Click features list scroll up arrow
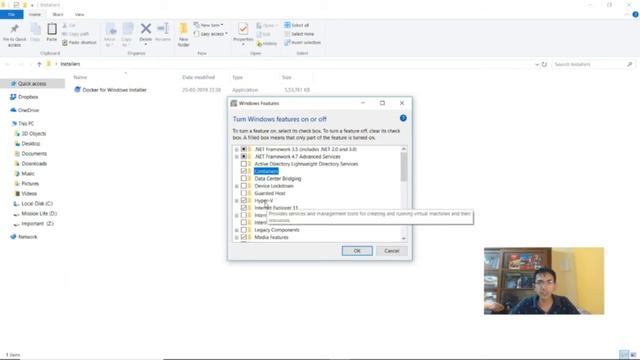Viewport: 640px width, 360px height. click(404, 149)
